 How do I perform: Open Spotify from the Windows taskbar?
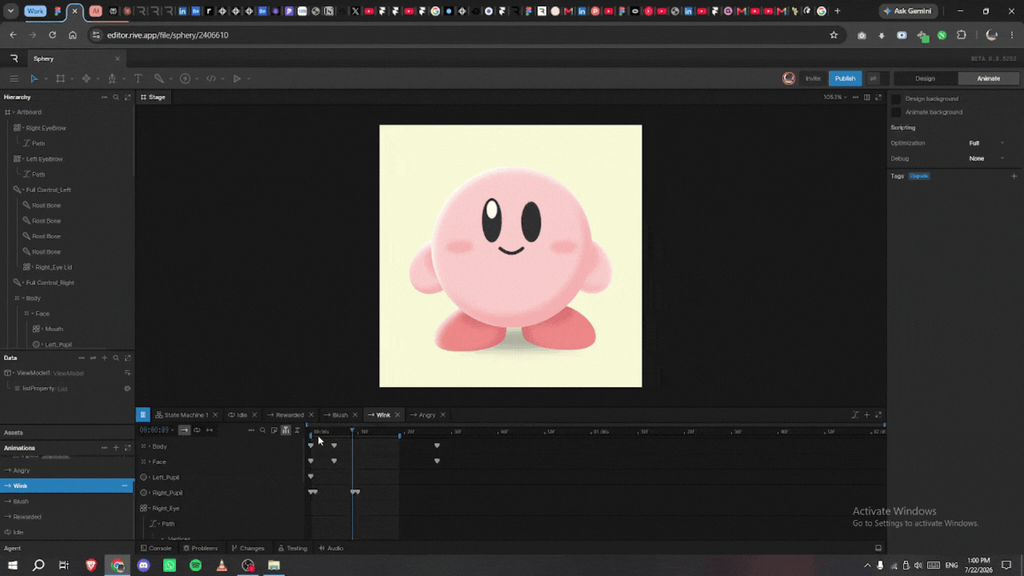pos(195,566)
